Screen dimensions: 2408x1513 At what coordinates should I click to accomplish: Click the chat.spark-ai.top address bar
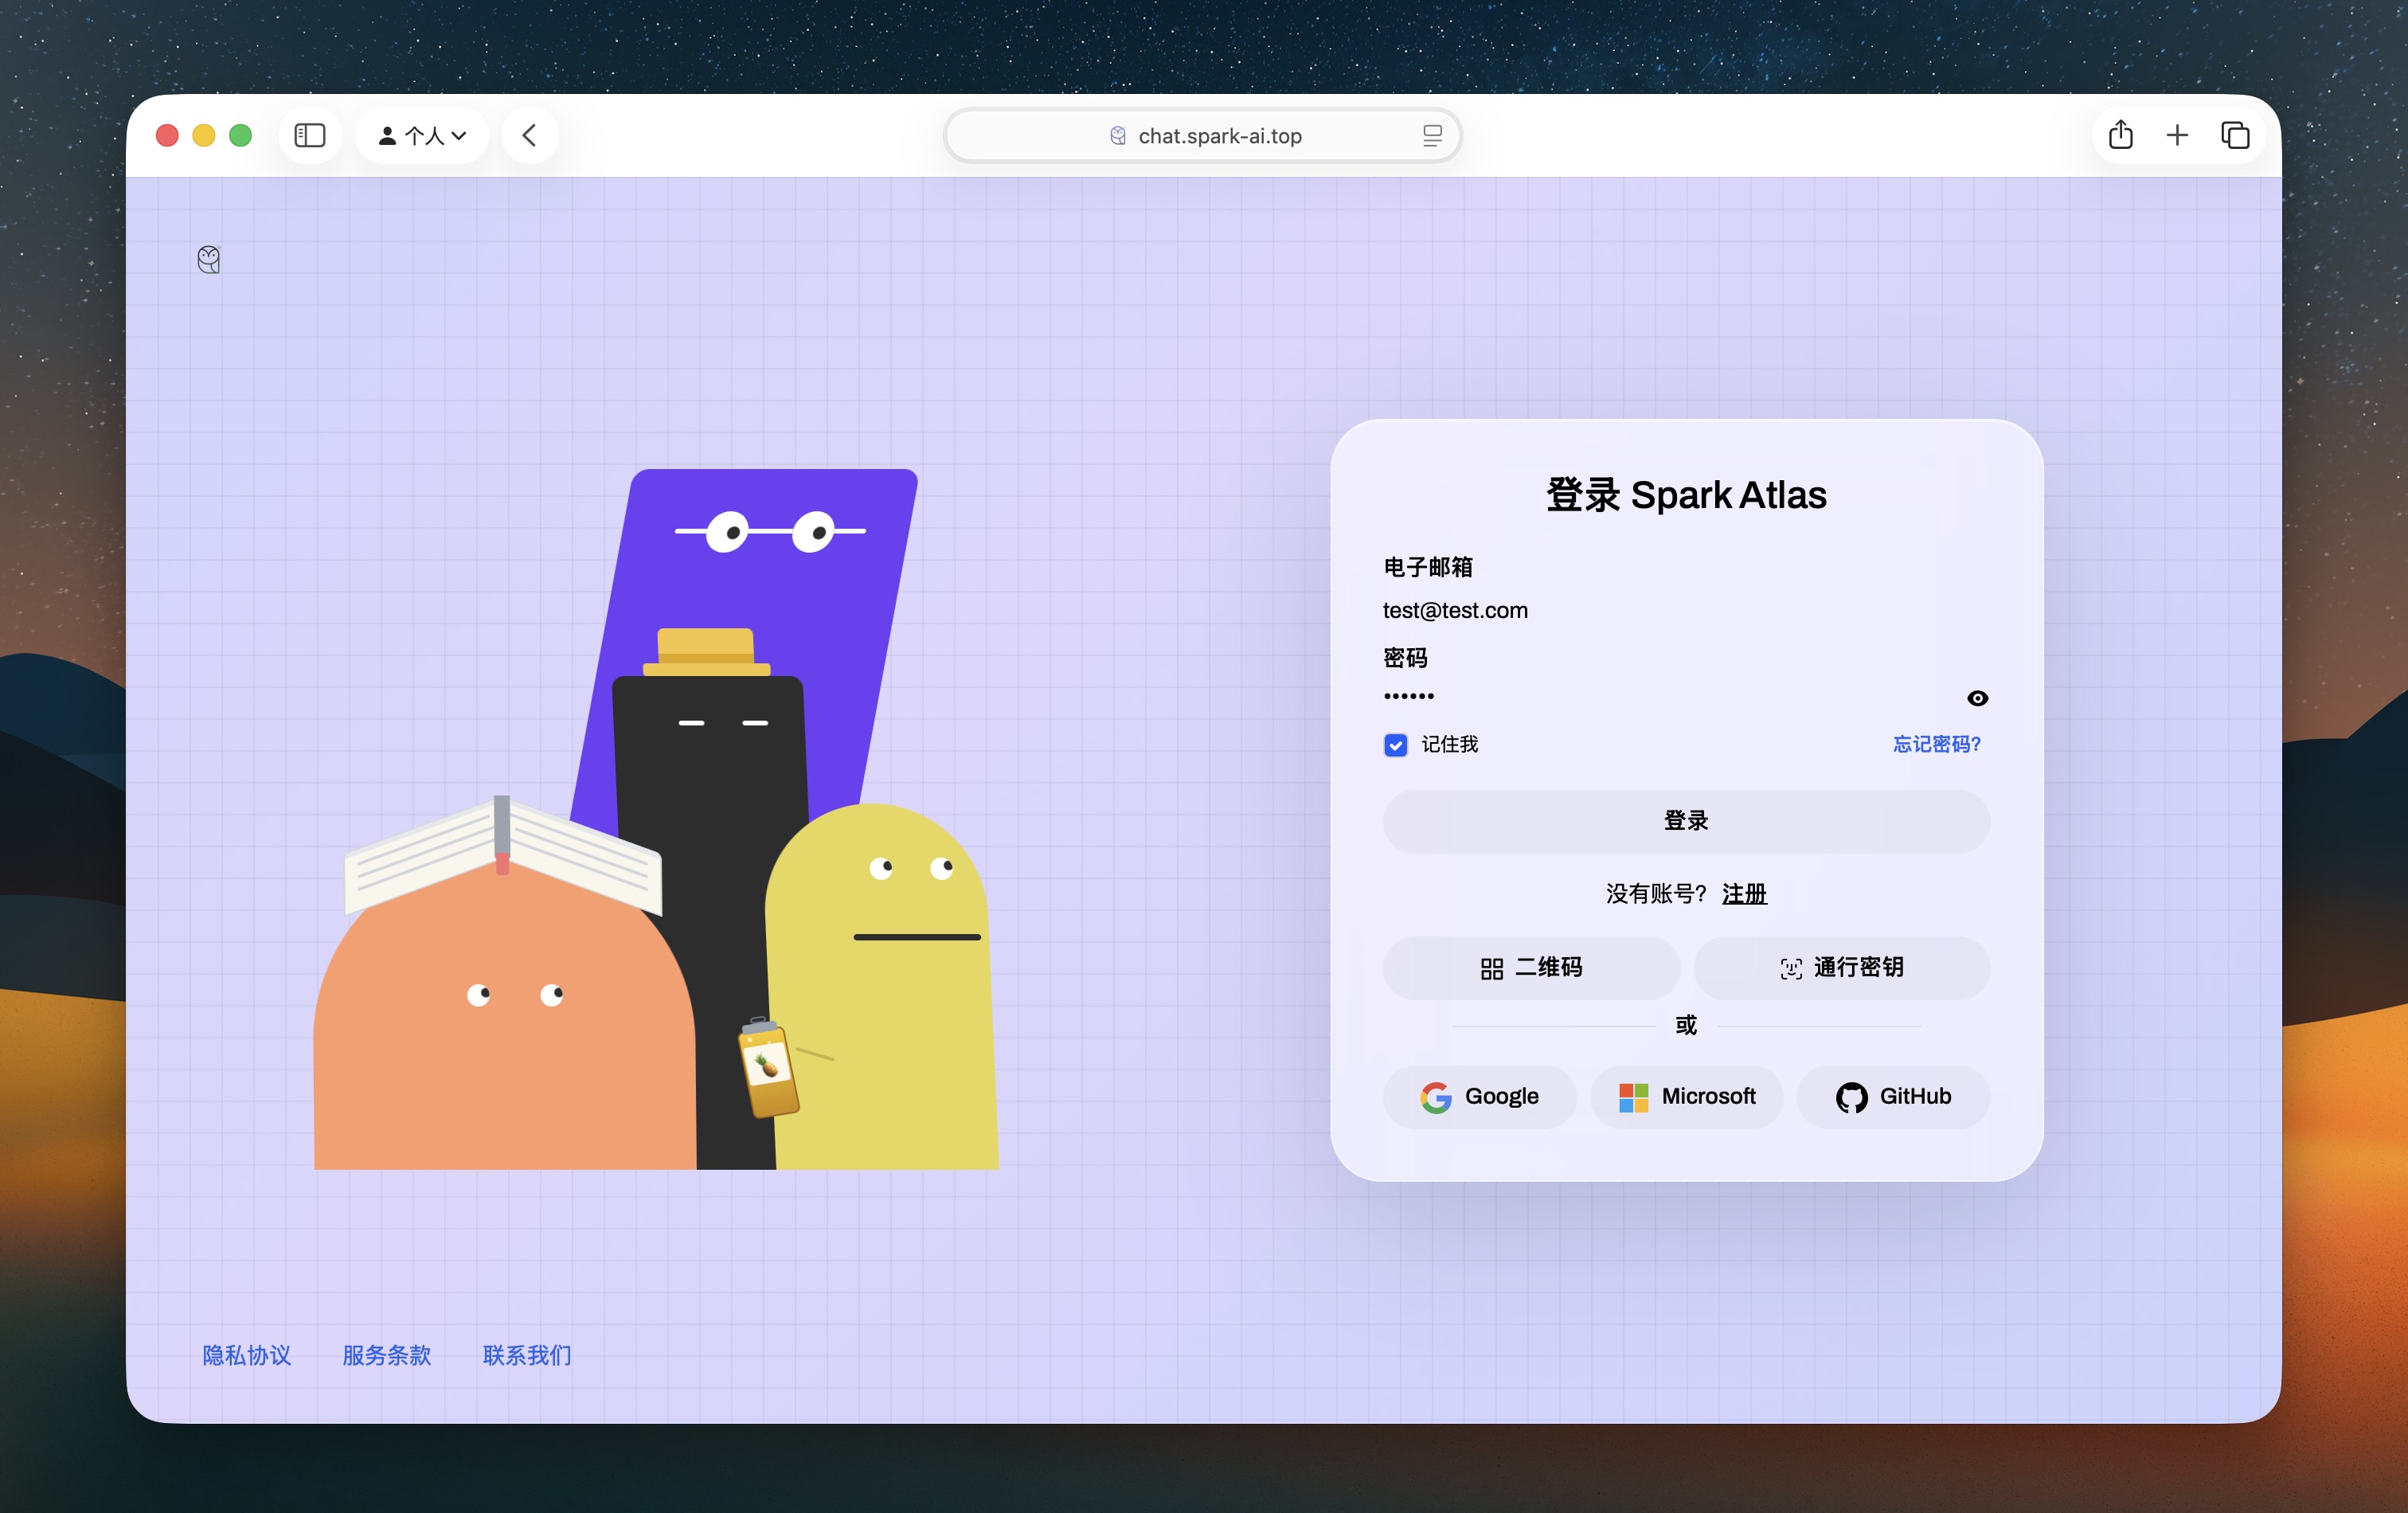1203,135
